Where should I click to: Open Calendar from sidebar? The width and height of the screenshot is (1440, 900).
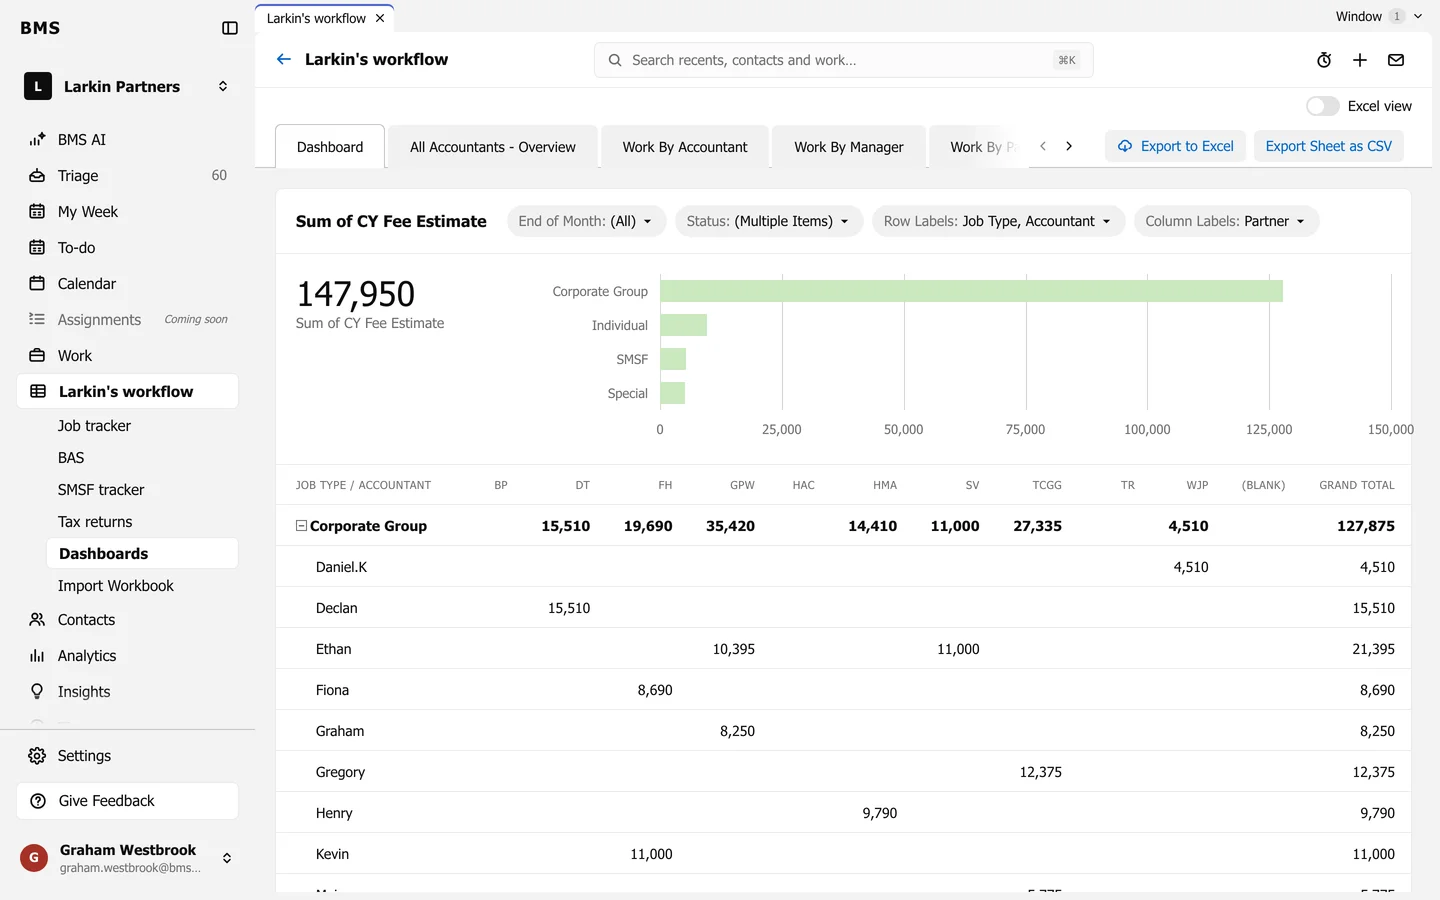pyautogui.click(x=127, y=283)
